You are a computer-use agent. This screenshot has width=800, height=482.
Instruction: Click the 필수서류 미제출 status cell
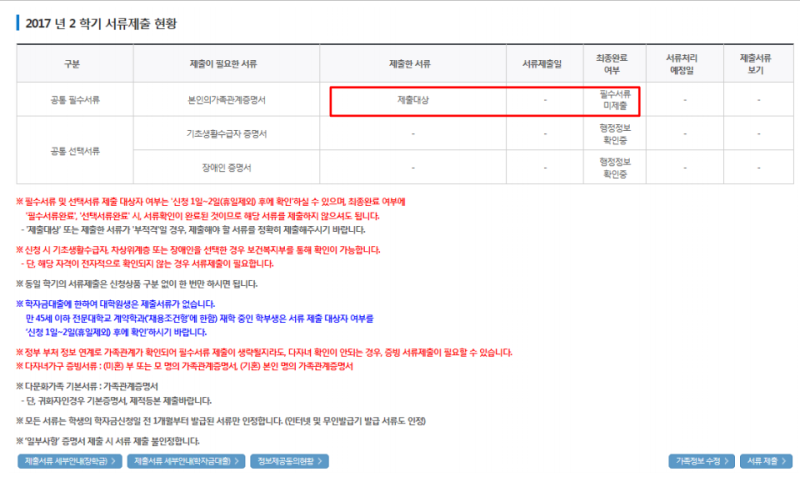615,100
